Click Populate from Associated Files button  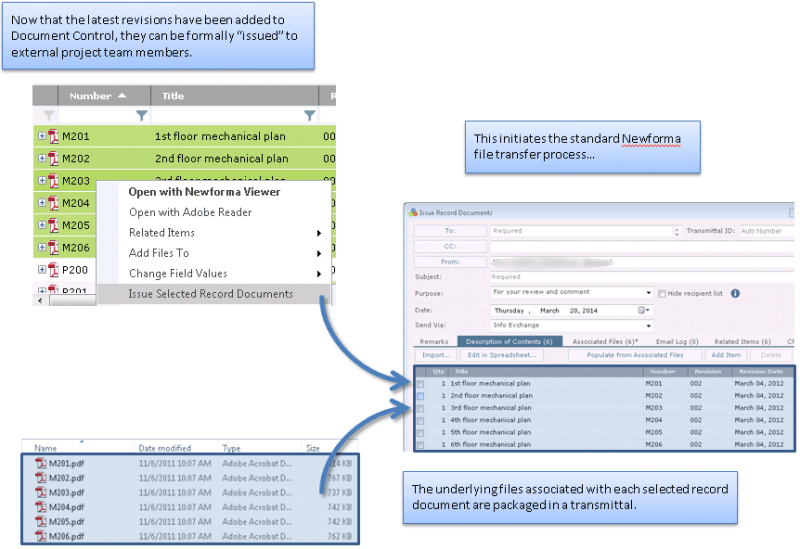(x=635, y=355)
